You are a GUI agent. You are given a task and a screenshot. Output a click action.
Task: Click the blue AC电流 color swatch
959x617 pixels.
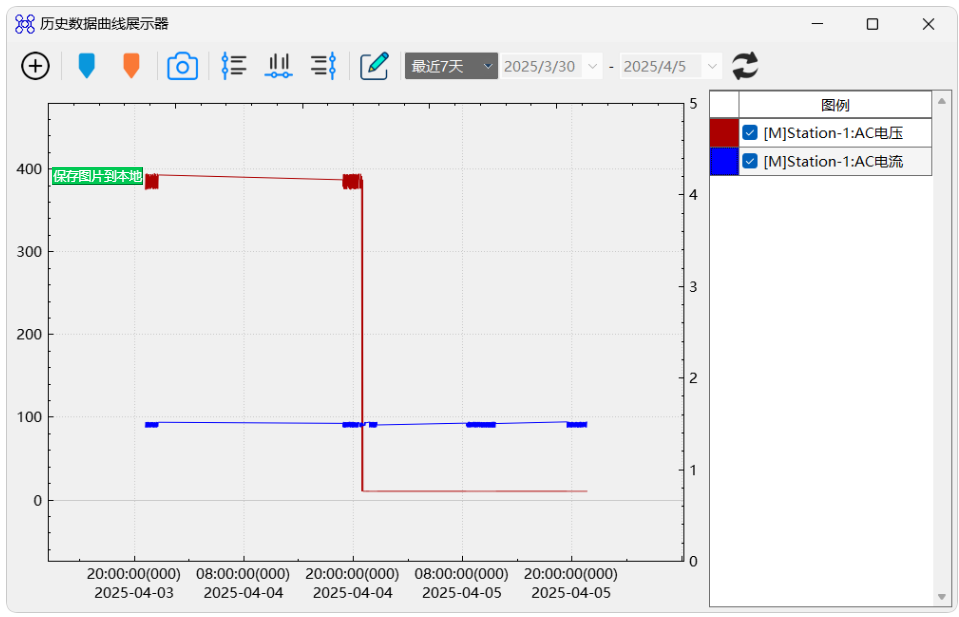724,161
